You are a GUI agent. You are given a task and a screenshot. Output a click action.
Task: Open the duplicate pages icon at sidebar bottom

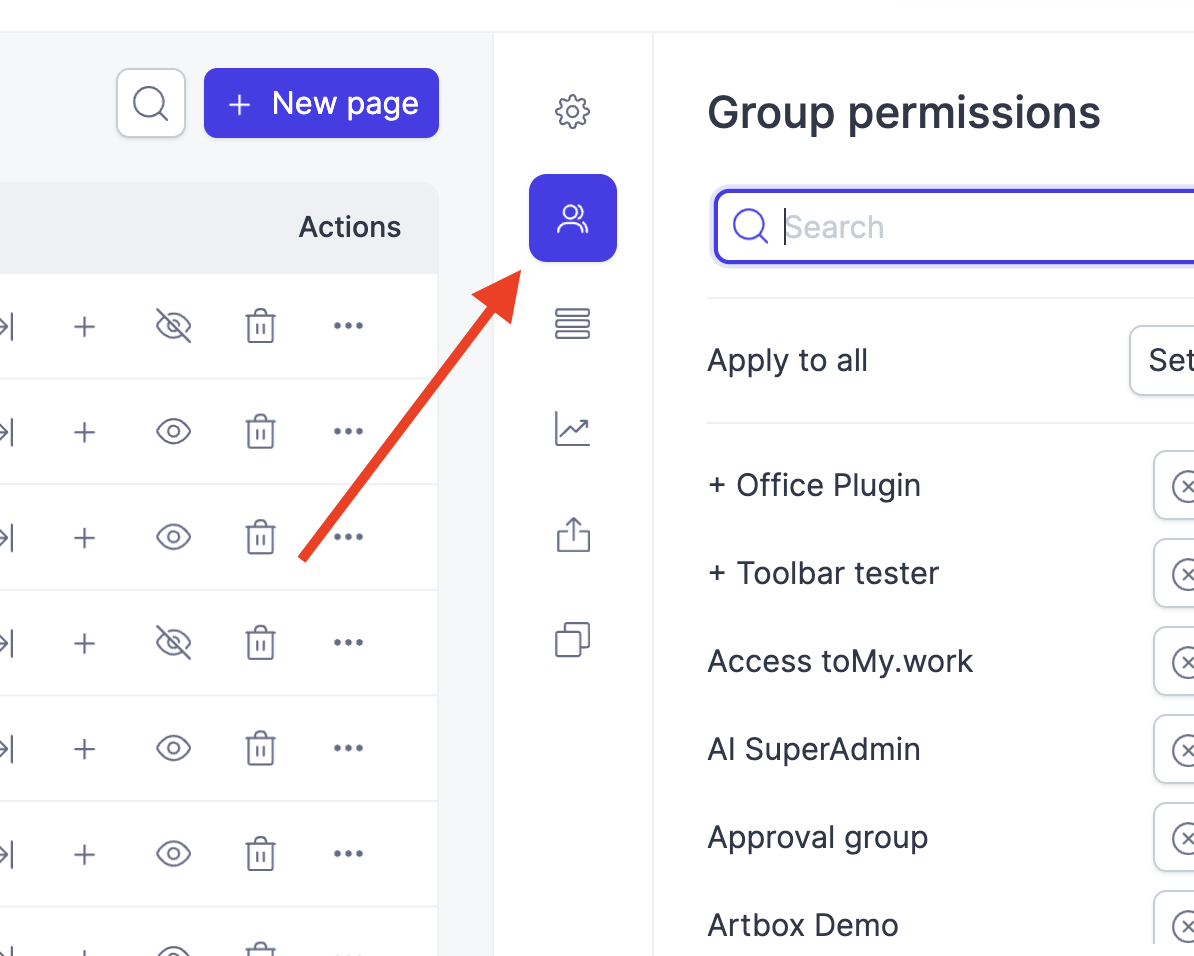(572, 639)
